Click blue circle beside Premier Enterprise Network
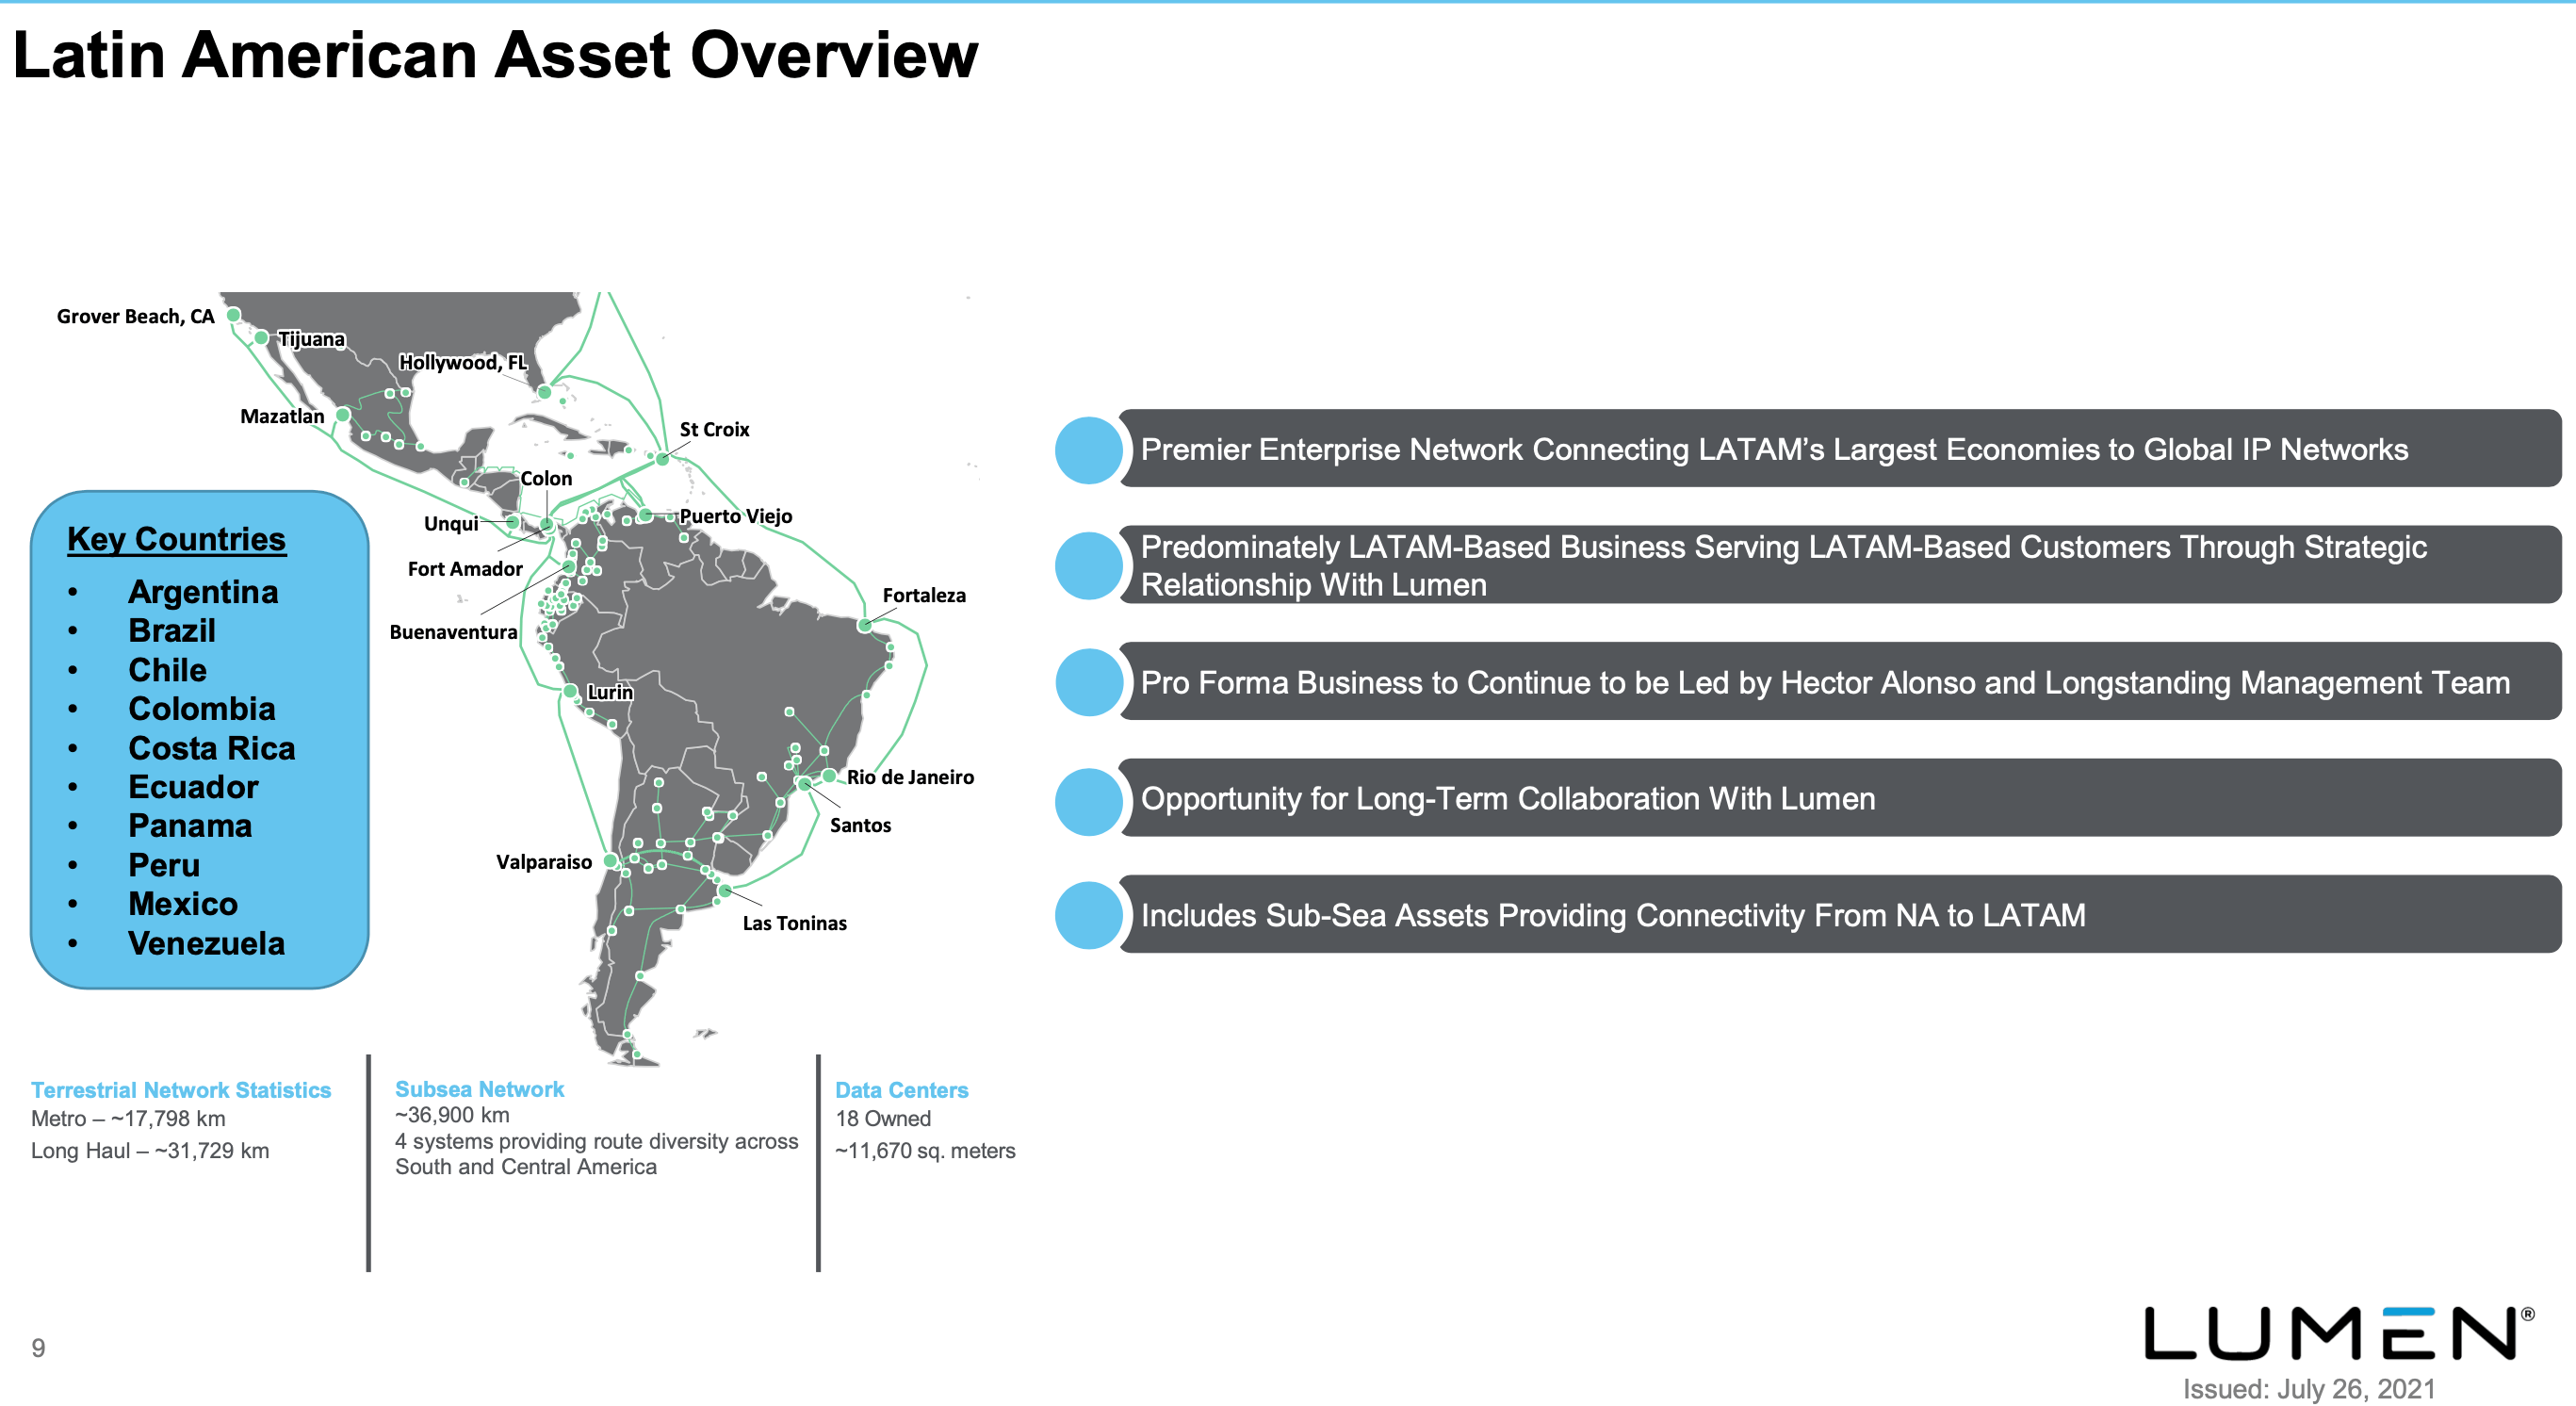This screenshot has width=2576, height=1406. [1089, 450]
